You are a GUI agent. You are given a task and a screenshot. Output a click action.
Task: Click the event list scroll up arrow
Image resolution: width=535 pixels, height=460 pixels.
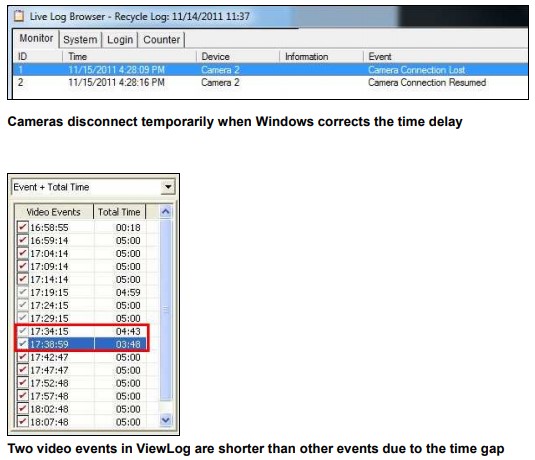pyautogui.click(x=165, y=212)
